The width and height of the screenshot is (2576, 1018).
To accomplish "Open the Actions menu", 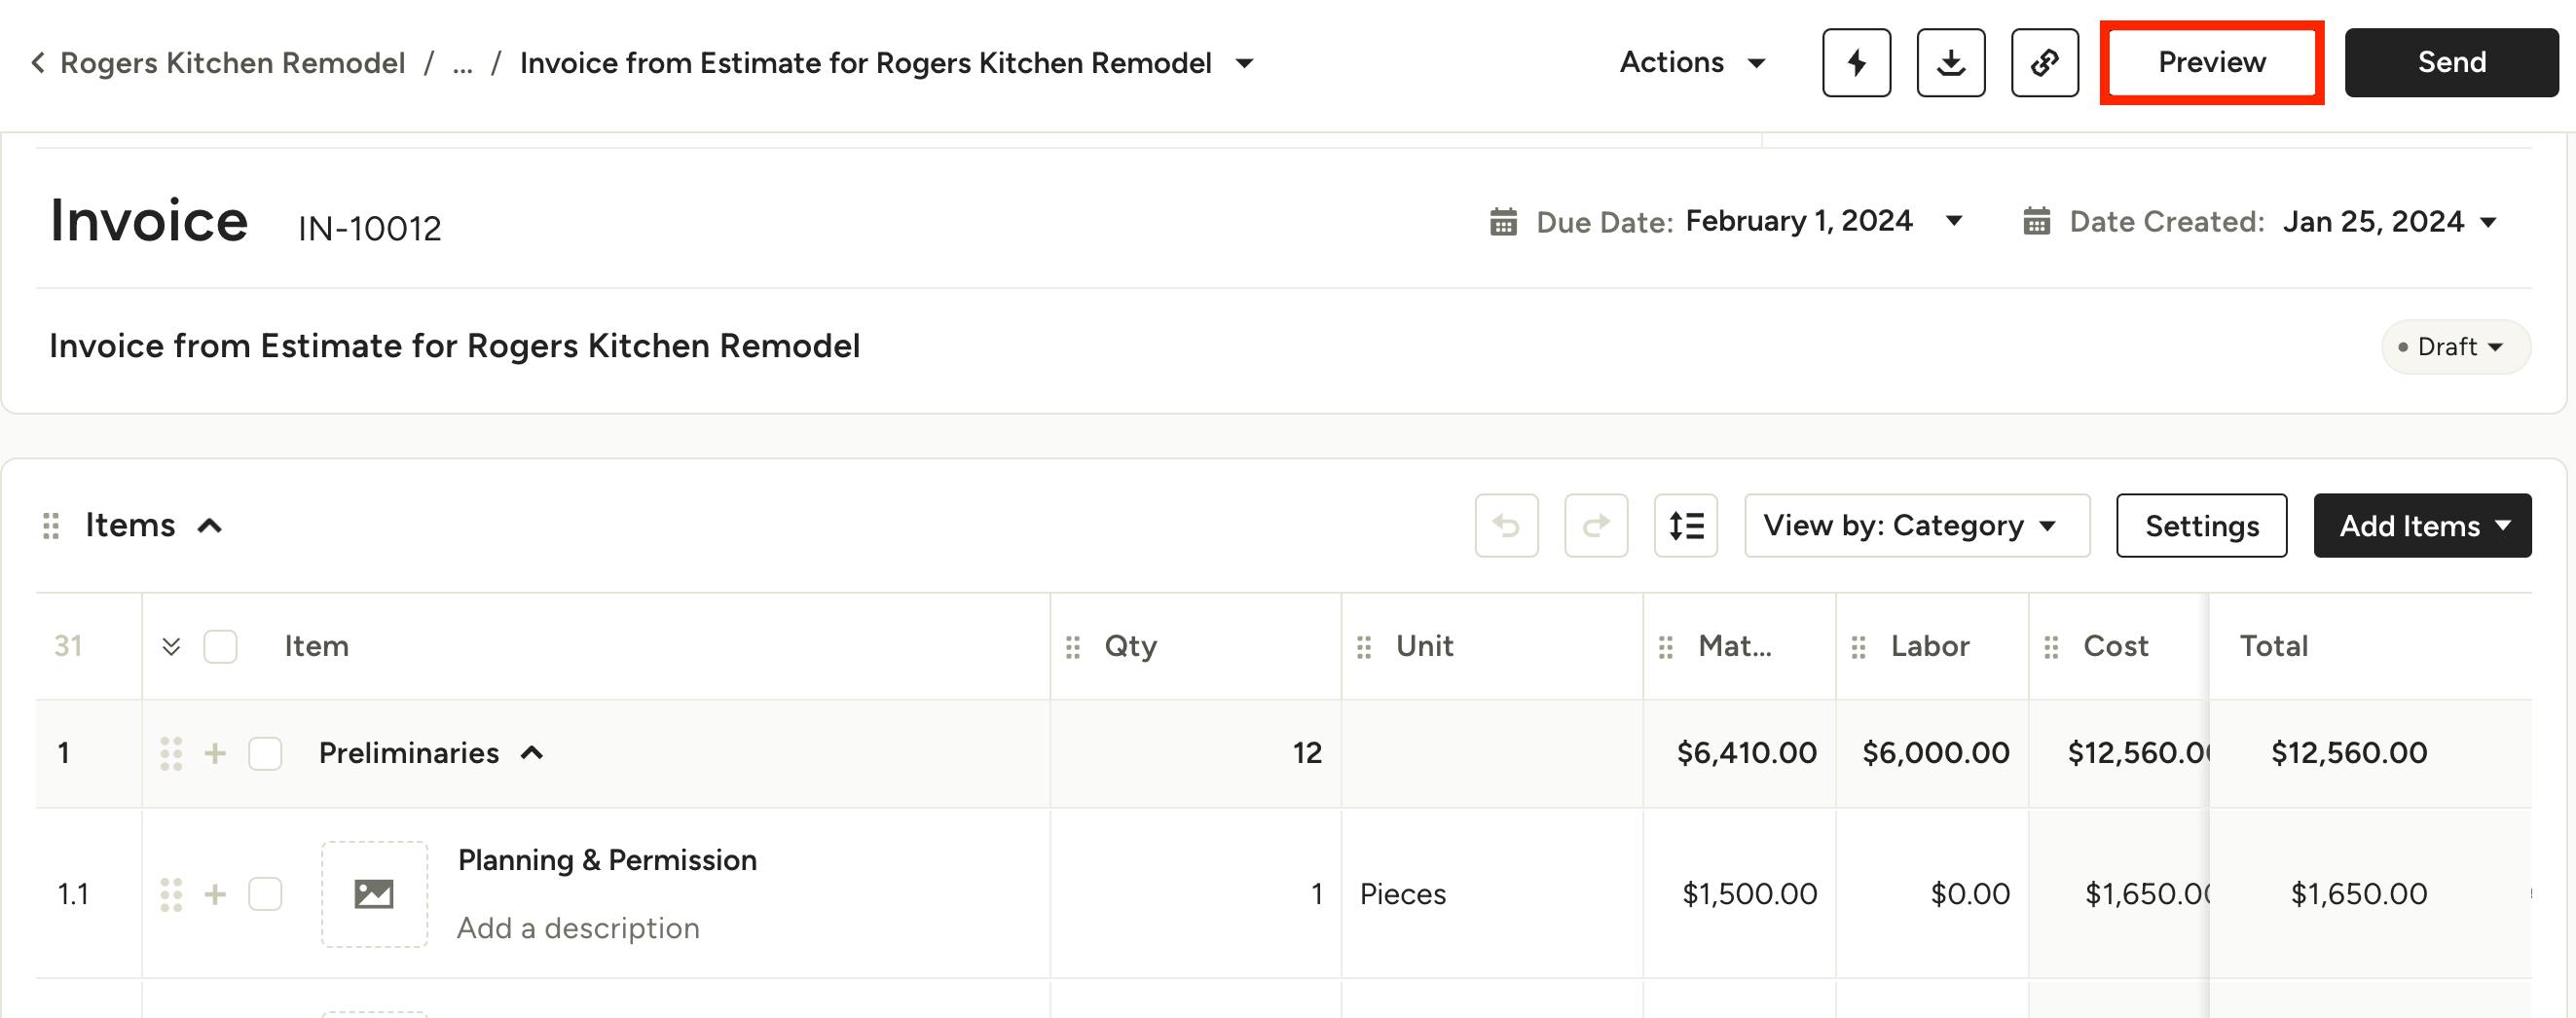I will pyautogui.click(x=1692, y=63).
